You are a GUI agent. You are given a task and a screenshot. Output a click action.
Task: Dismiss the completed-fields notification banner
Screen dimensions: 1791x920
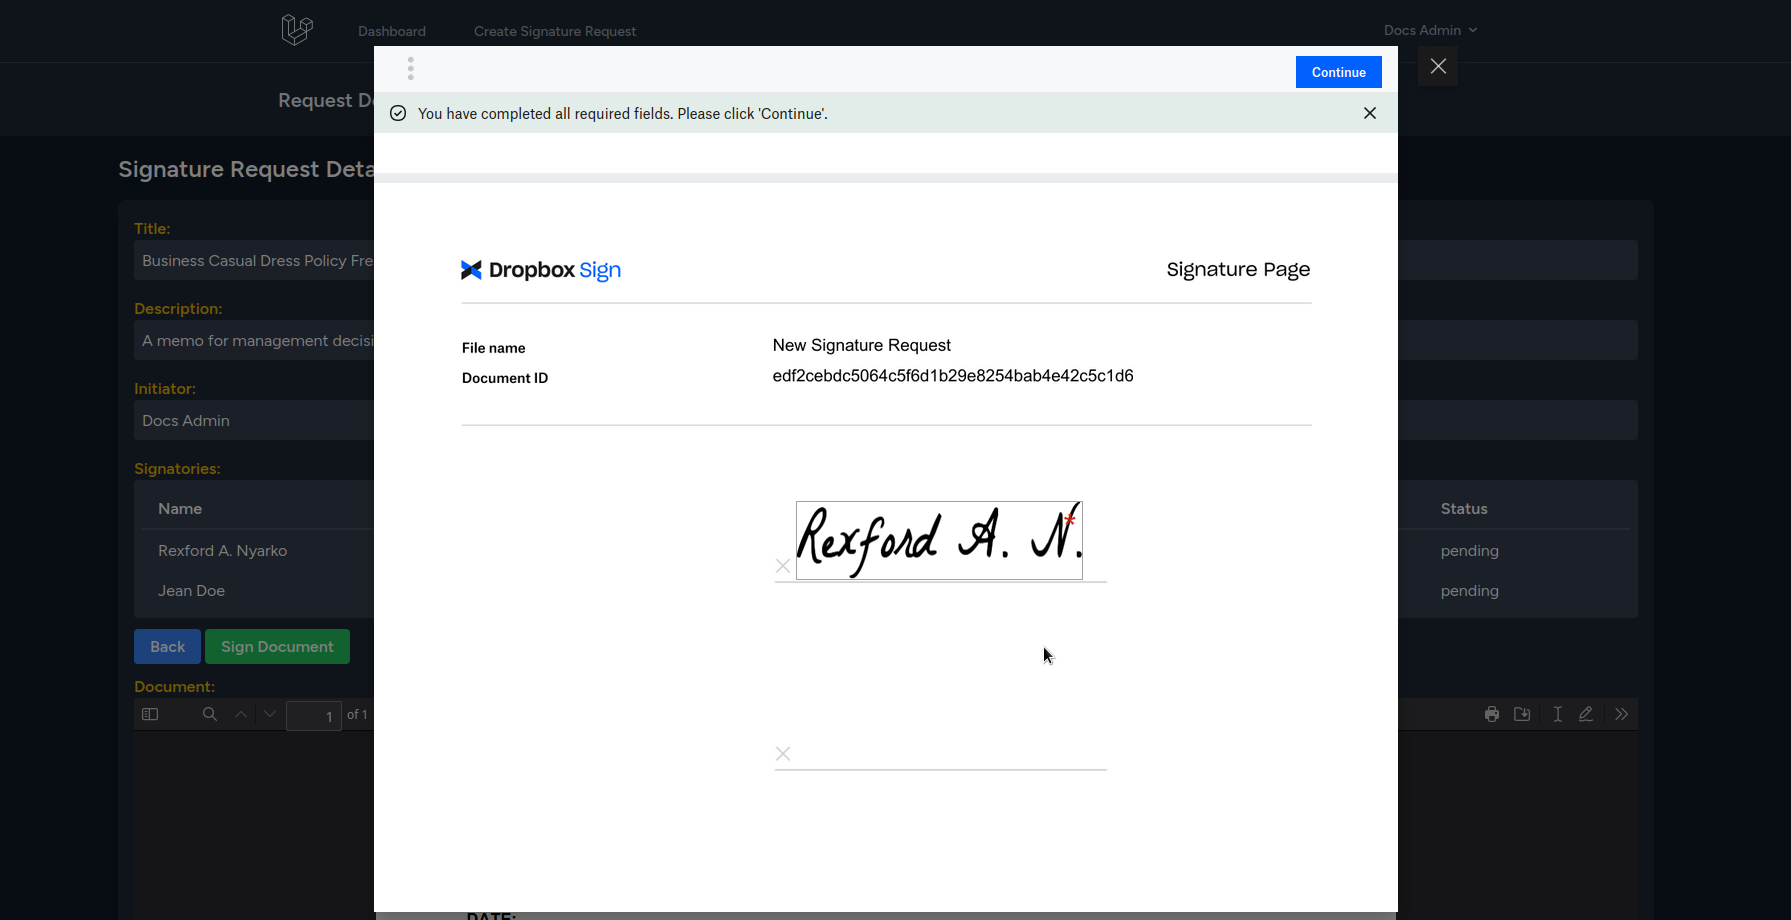1369,113
